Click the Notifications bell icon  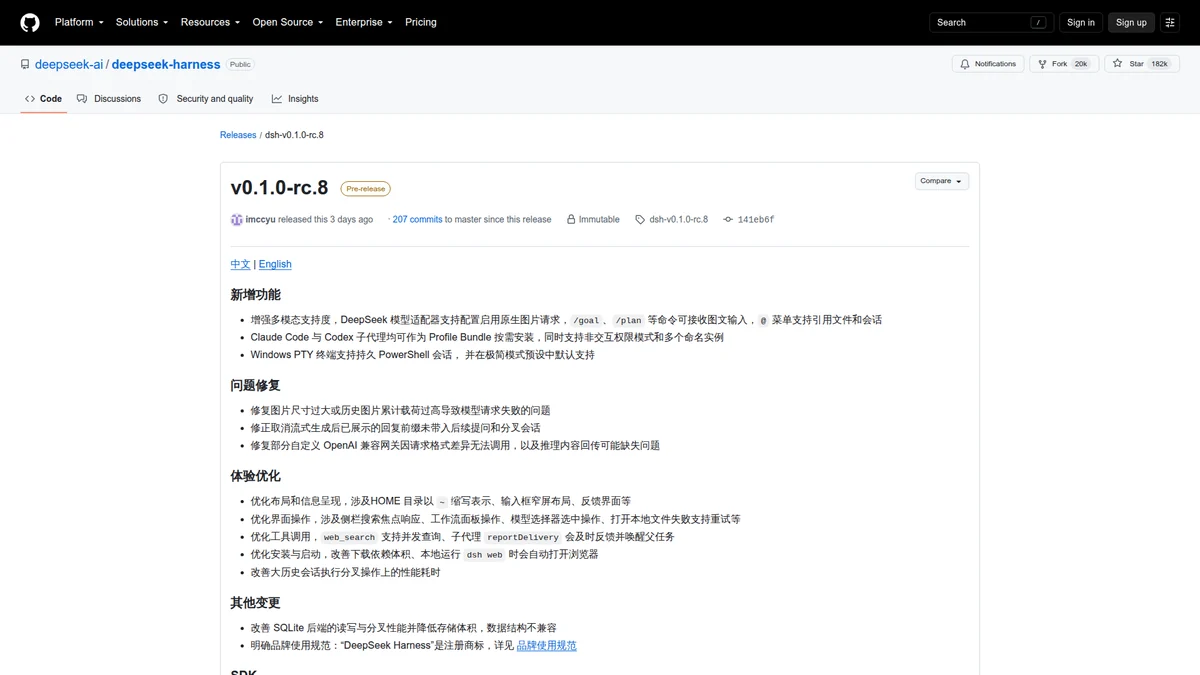coord(965,64)
